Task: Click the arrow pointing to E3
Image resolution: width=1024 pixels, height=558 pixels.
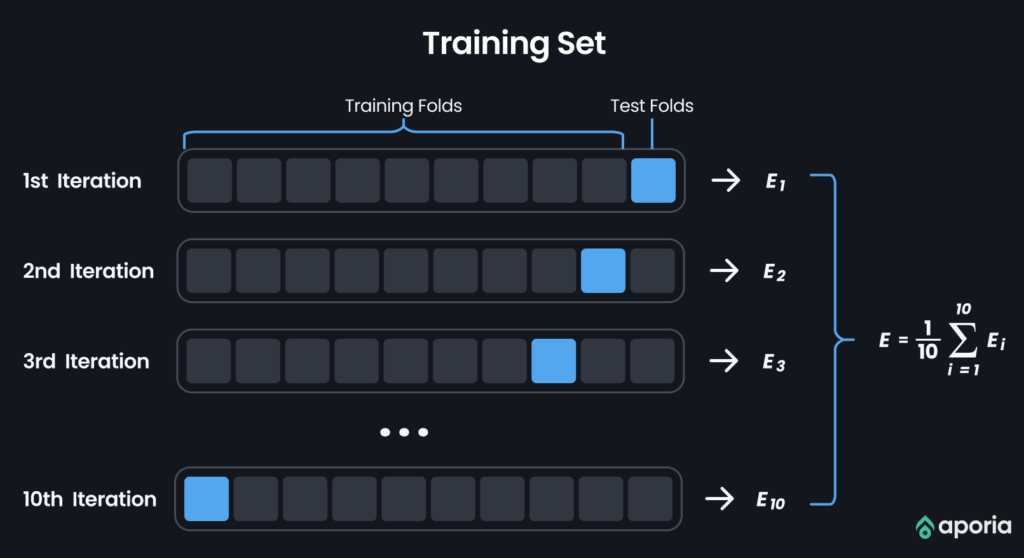Action: point(724,361)
